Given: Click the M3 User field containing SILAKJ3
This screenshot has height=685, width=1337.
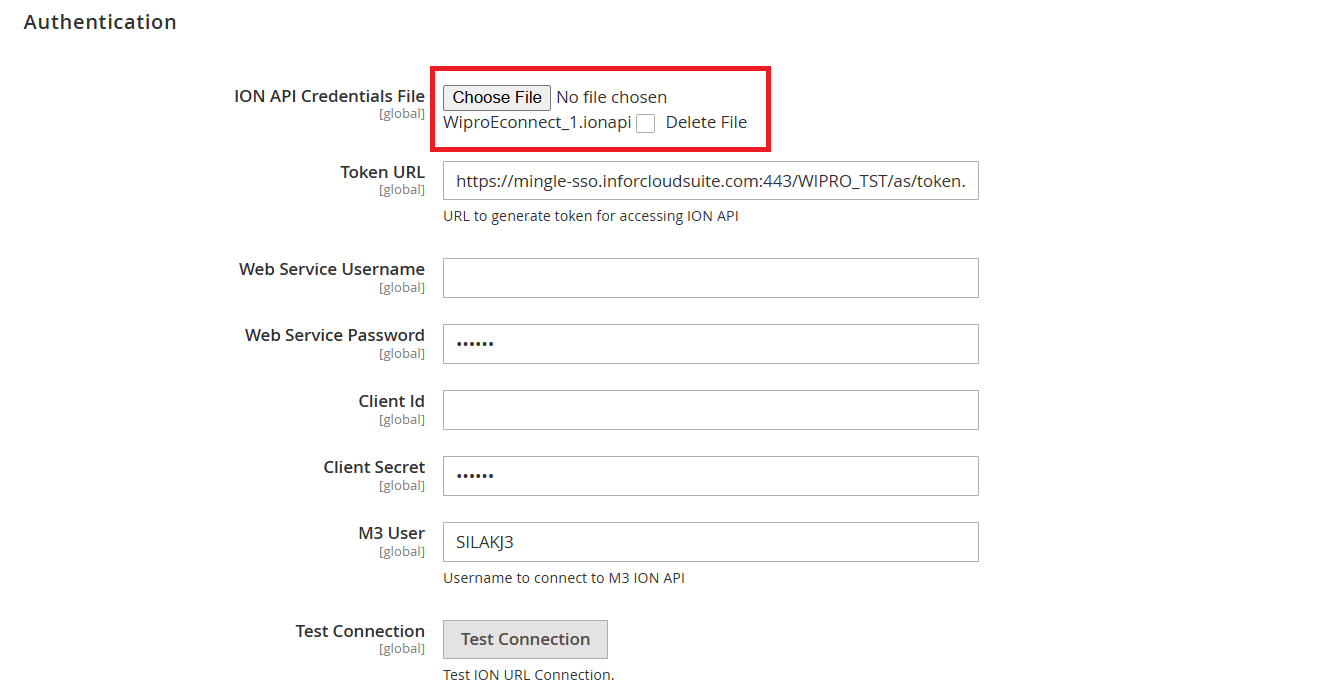Looking at the screenshot, I should tap(710, 542).
